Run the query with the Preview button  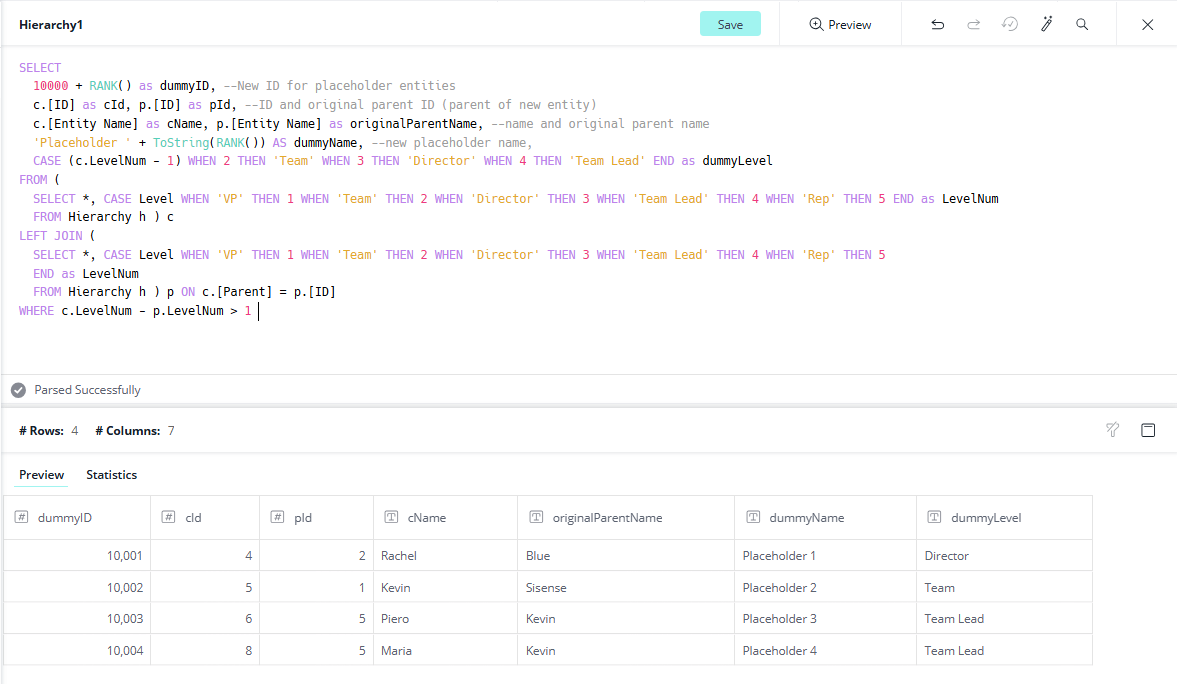pos(840,24)
